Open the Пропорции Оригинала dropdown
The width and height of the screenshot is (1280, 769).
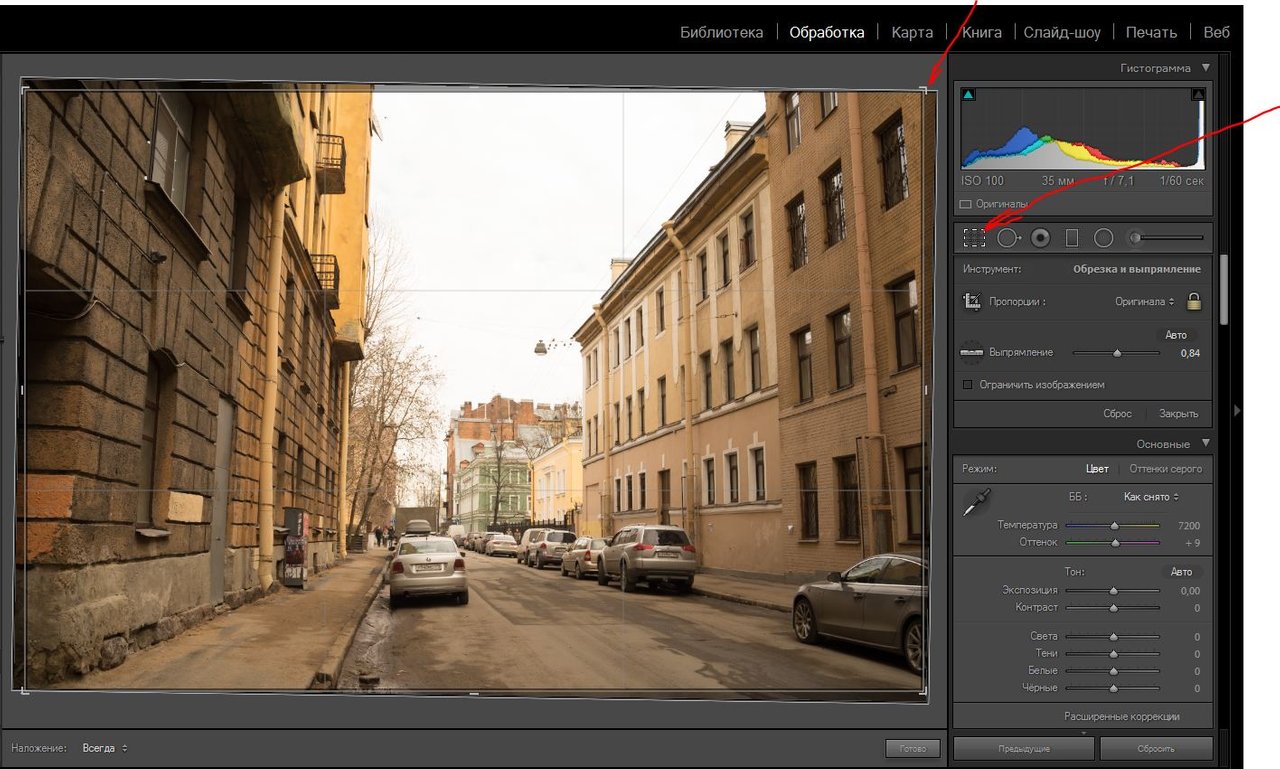[1145, 301]
